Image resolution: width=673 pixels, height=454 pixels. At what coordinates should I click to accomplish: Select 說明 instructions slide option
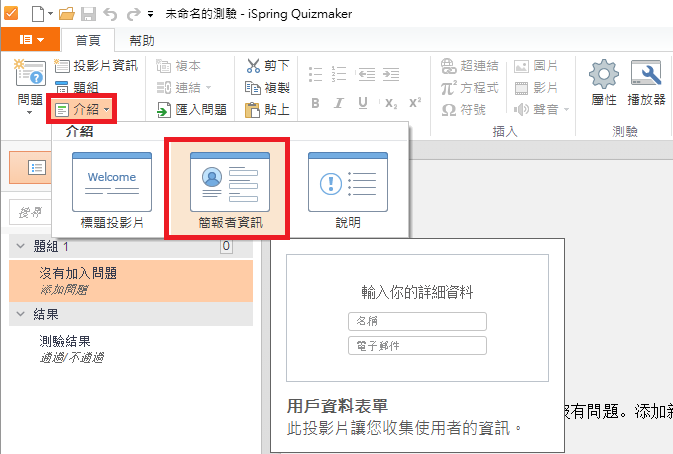pos(348,190)
